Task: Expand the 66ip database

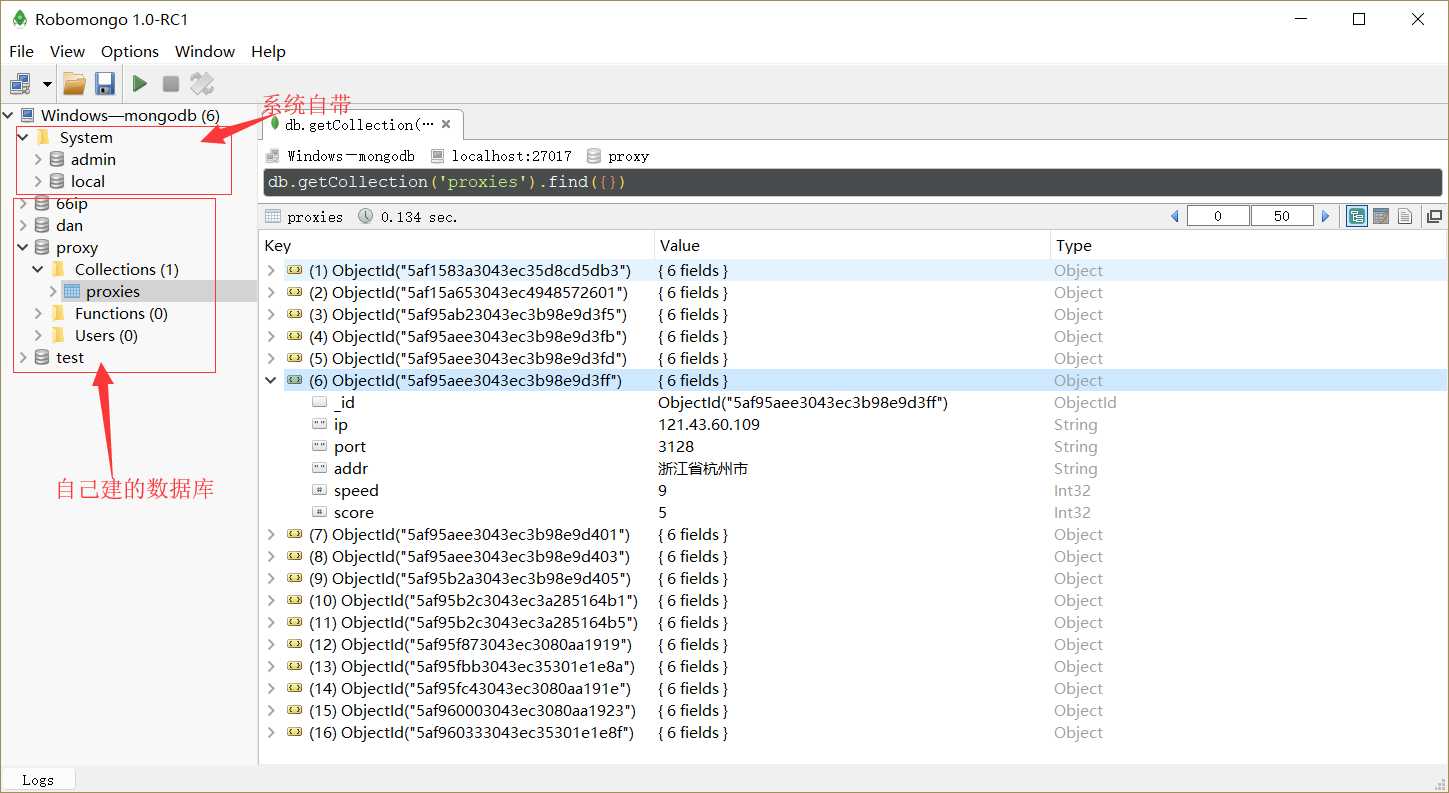Action: pos(22,204)
